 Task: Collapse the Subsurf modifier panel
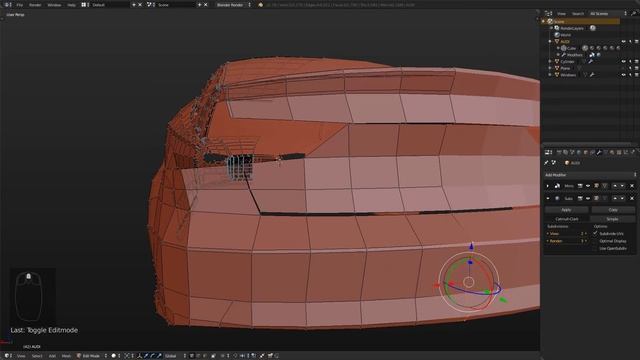pyautogui.click(x=548, y=198)
